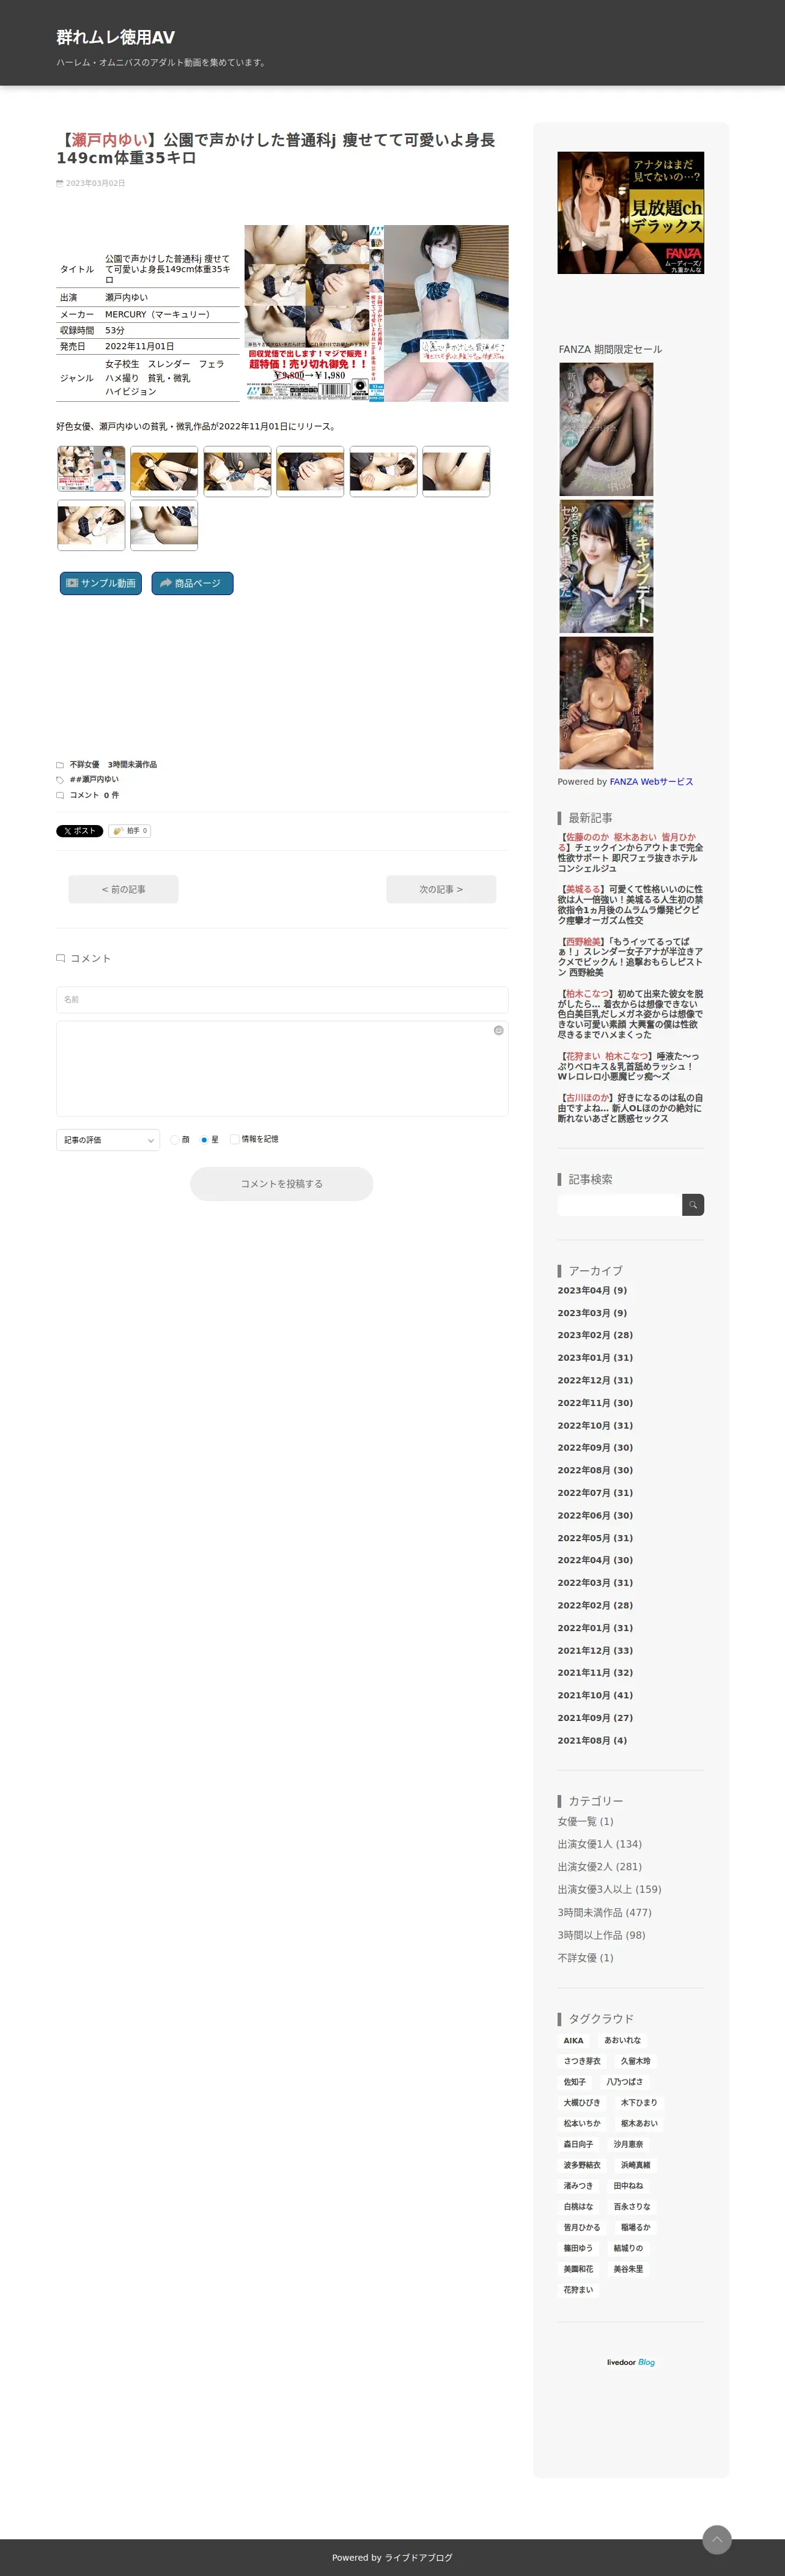Open the FANZA Webサービス link
785x2576 pixels.
click(651, 782)
